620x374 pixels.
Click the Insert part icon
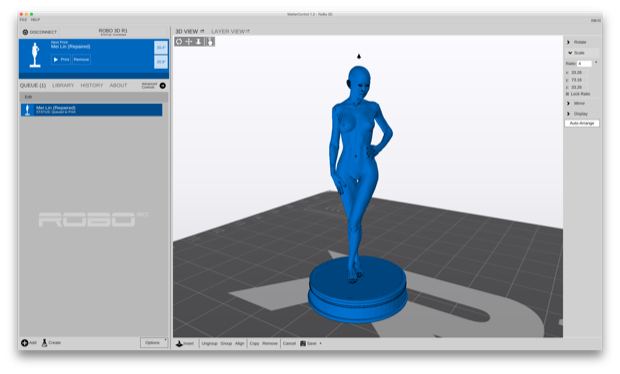[x=180, y=344]
